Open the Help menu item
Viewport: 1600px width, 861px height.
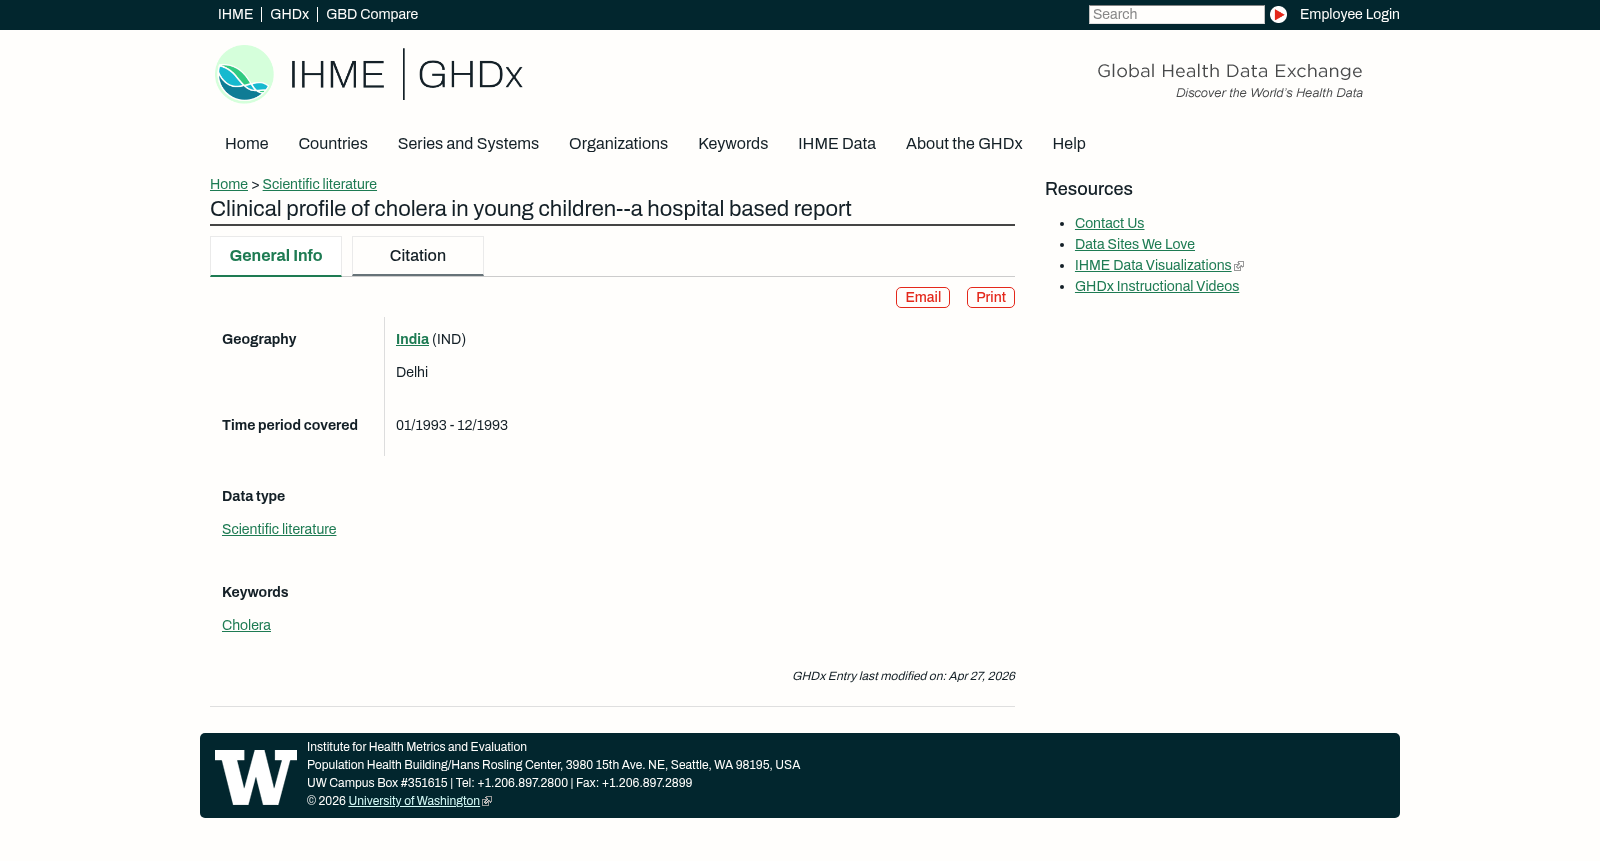(1069, 144)
